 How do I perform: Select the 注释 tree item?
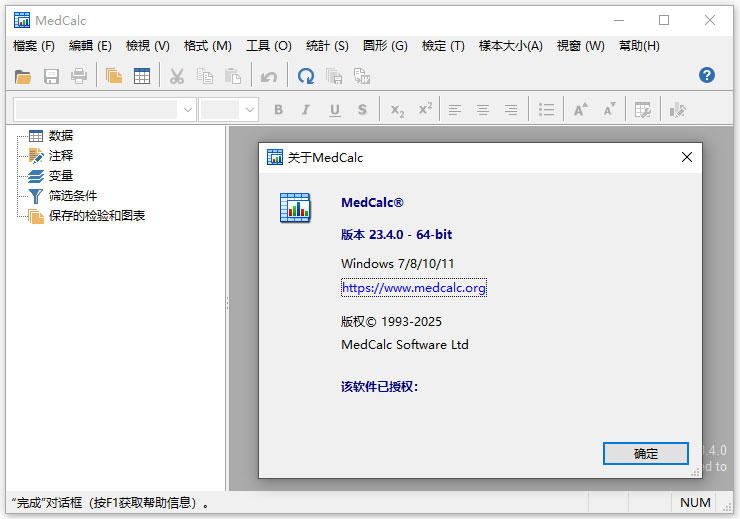[x=61, y=156]
